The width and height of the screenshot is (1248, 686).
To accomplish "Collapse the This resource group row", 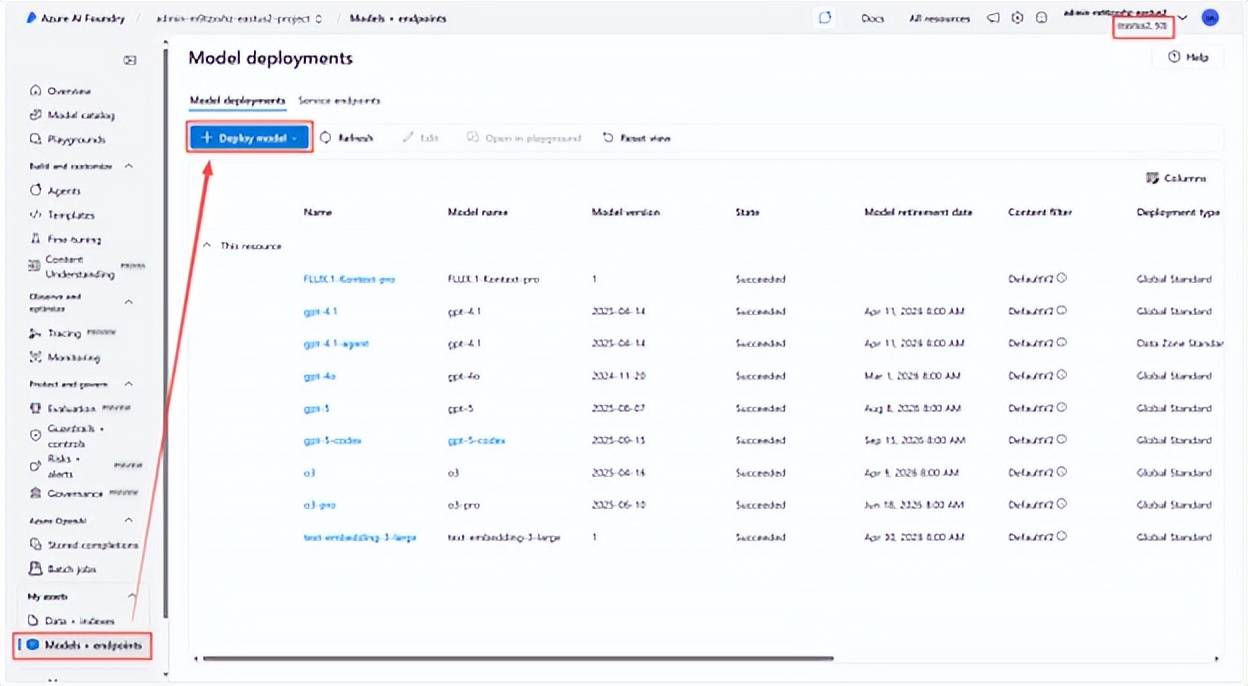I will [207, 245].
